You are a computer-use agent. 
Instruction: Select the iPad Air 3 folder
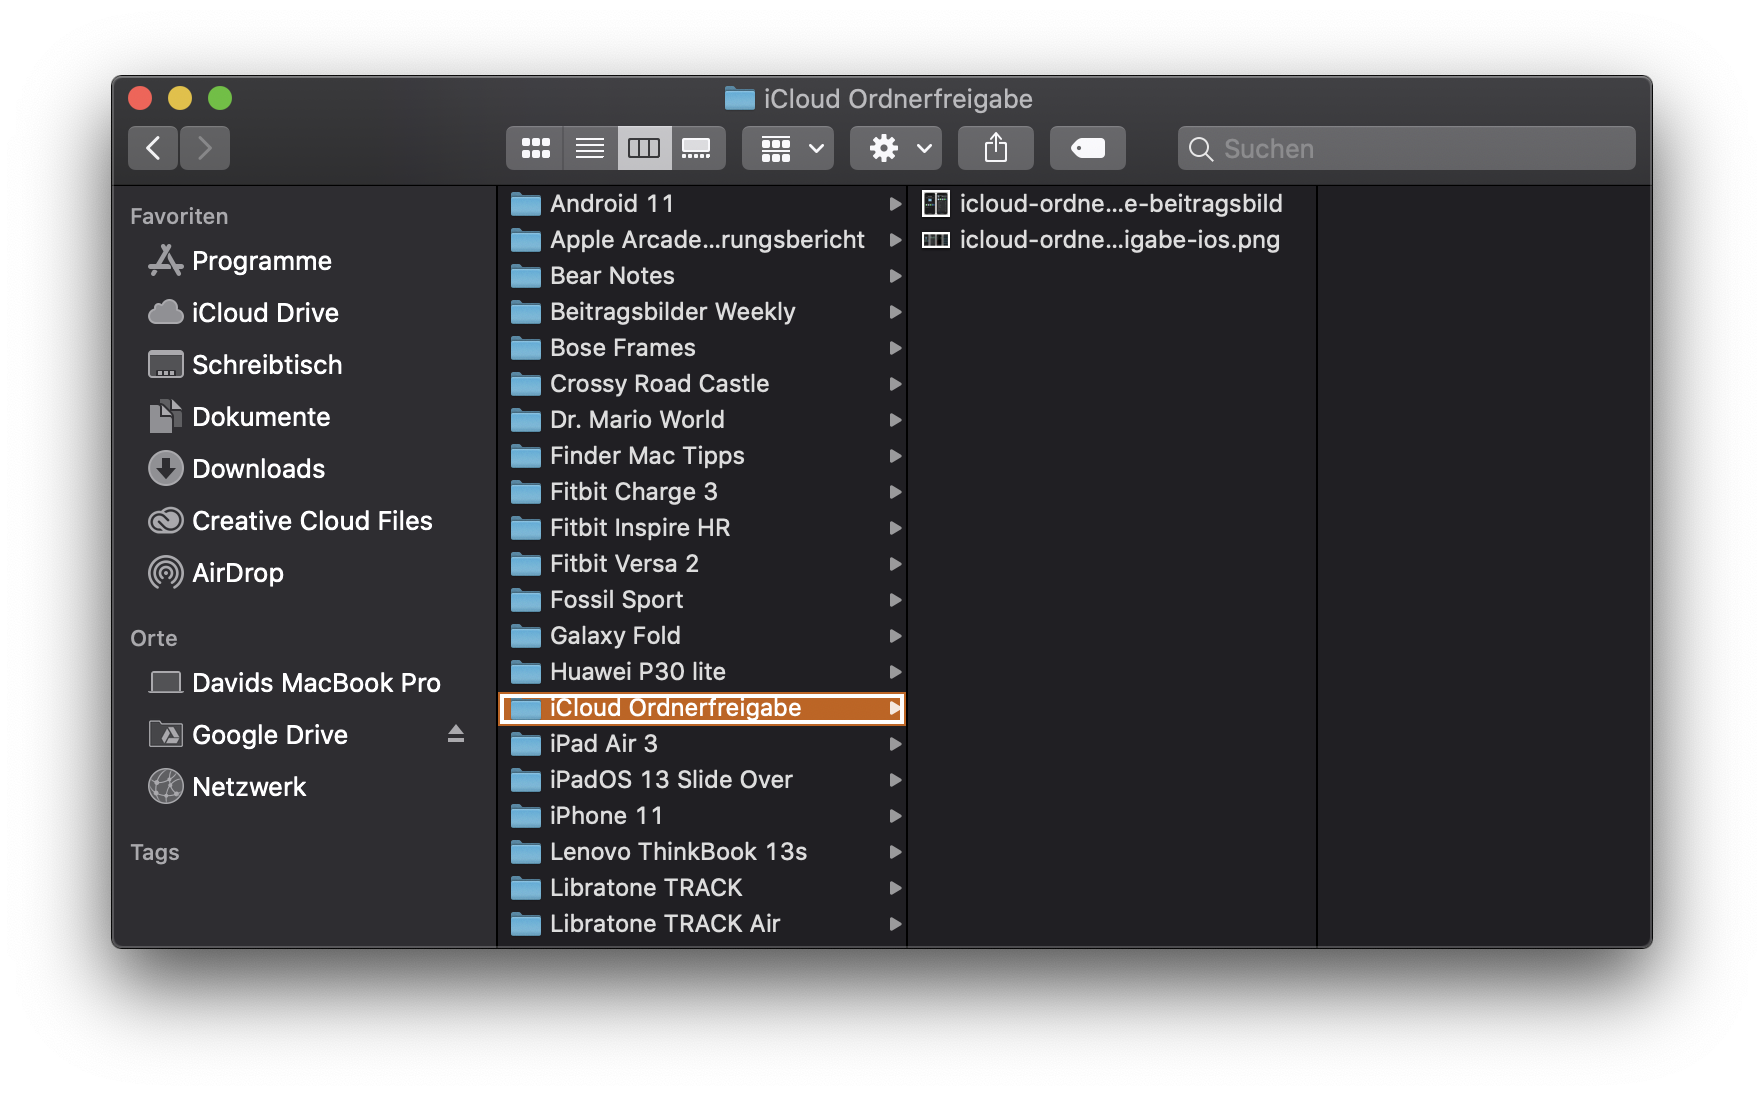pos(702,744)
